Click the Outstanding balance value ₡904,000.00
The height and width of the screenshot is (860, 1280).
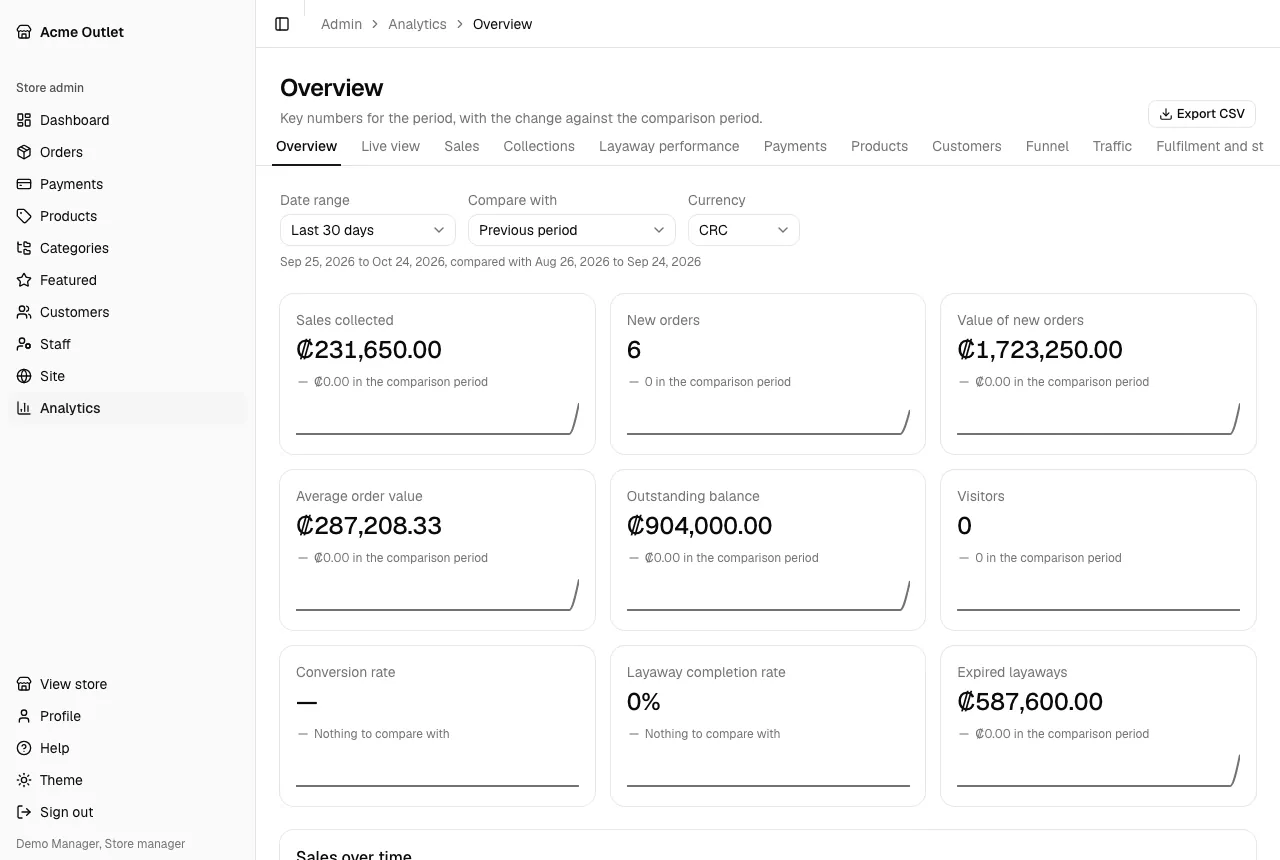pos(700,526)
